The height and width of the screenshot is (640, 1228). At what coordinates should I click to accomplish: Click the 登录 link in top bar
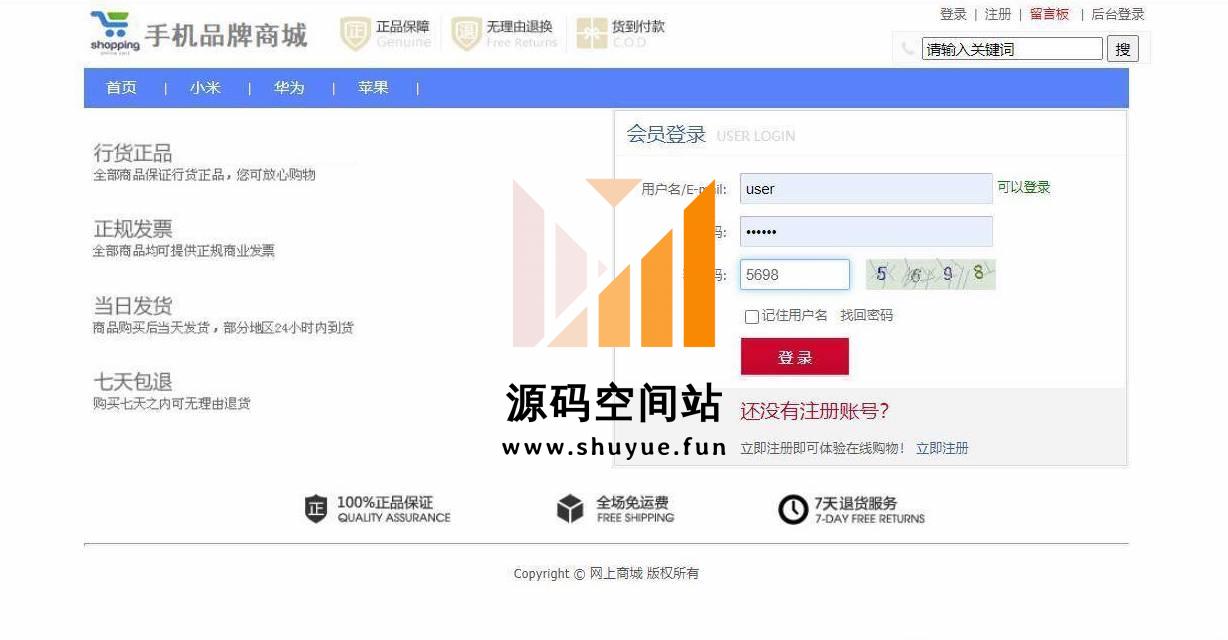(953, 14)
